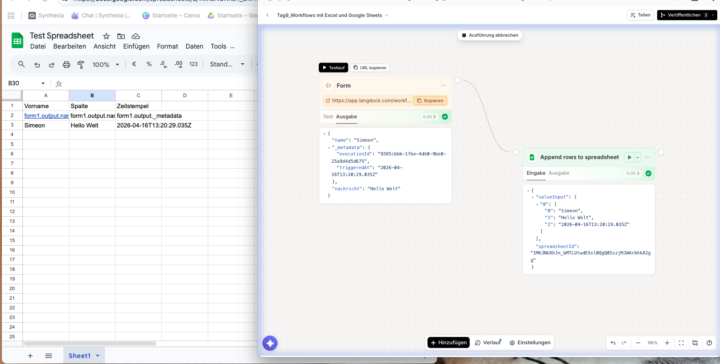This screenshot has width=720, height=364.
Task: Switch to Form node Ausgabe tab
Action: [346, 117]
